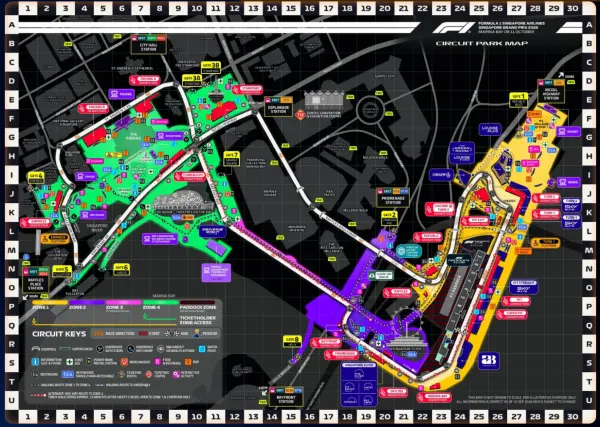This screenshot has width=600, height=427.
Task: Open the Esplanade Station label
Action: point(279,106)
